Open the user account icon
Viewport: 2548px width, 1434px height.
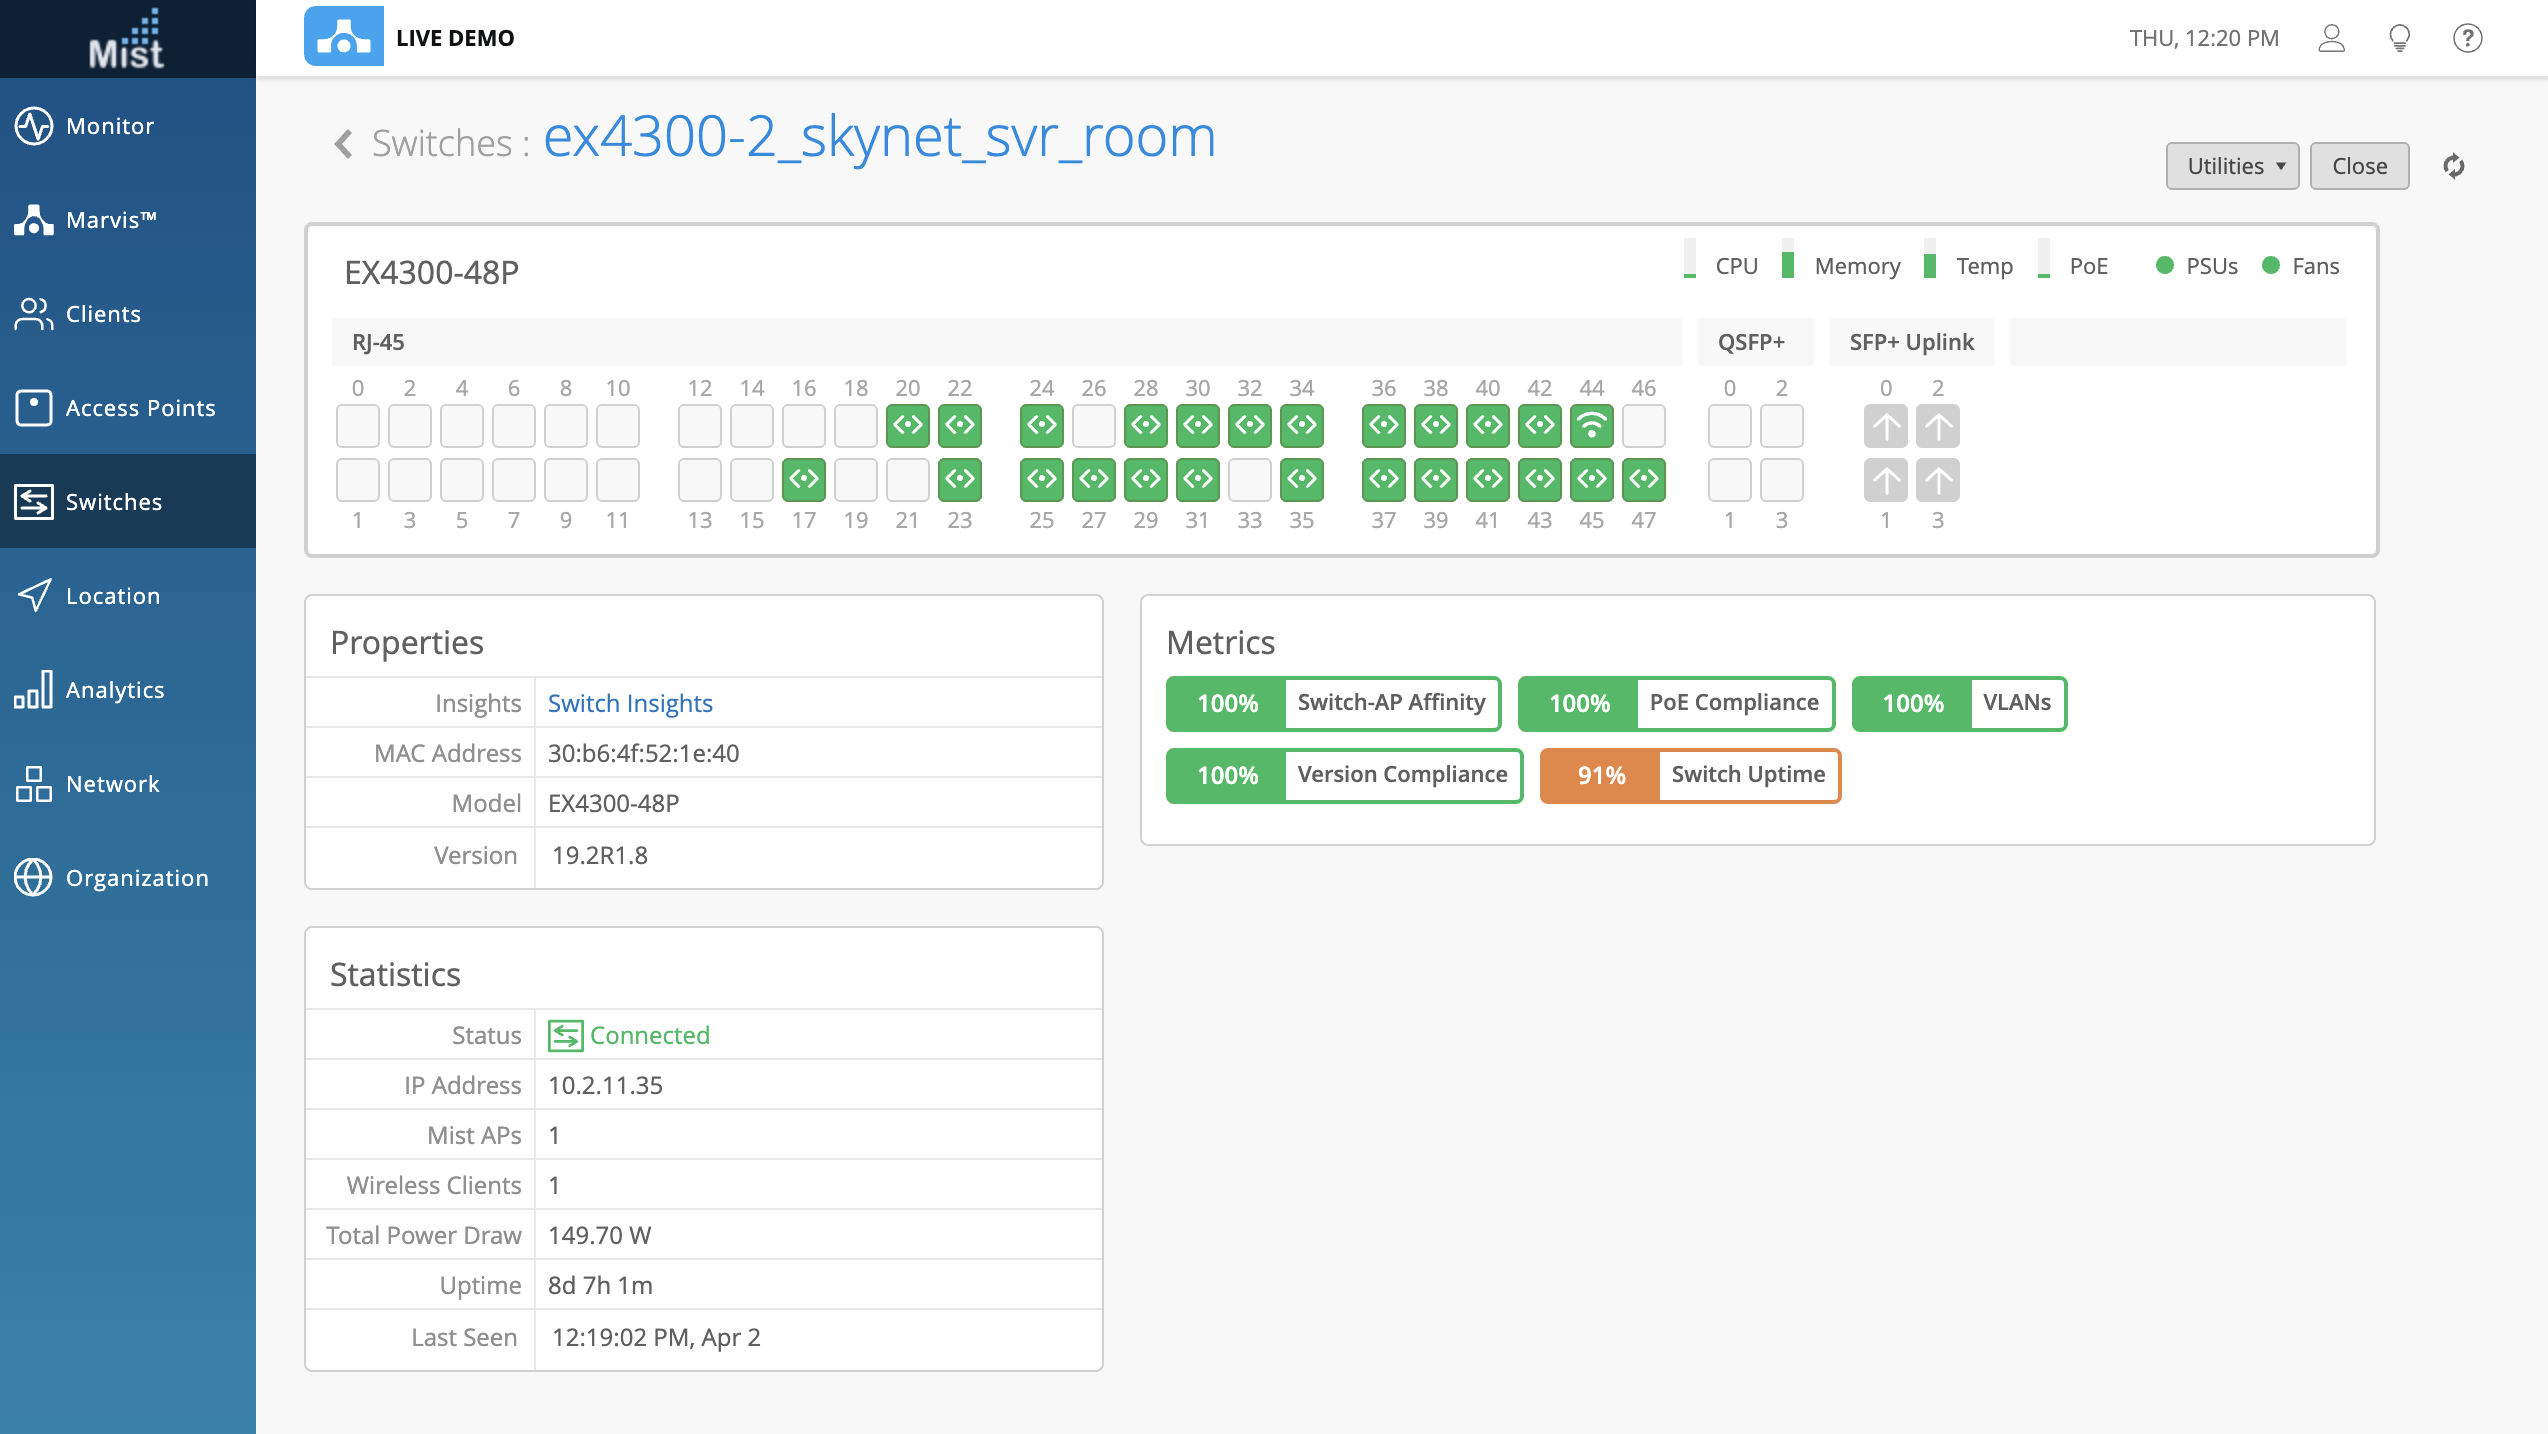[x=2331, y=38]
